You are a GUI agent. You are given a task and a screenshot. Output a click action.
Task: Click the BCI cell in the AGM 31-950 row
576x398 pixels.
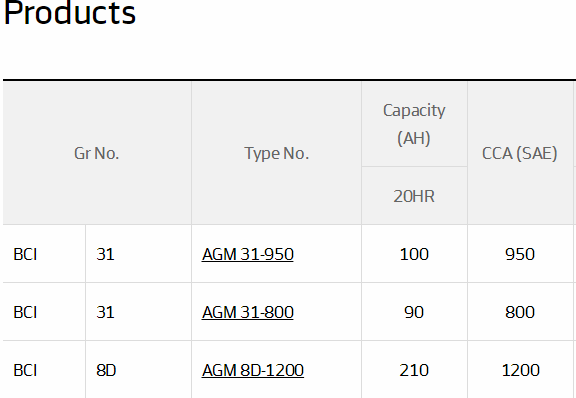coord(44,254)
